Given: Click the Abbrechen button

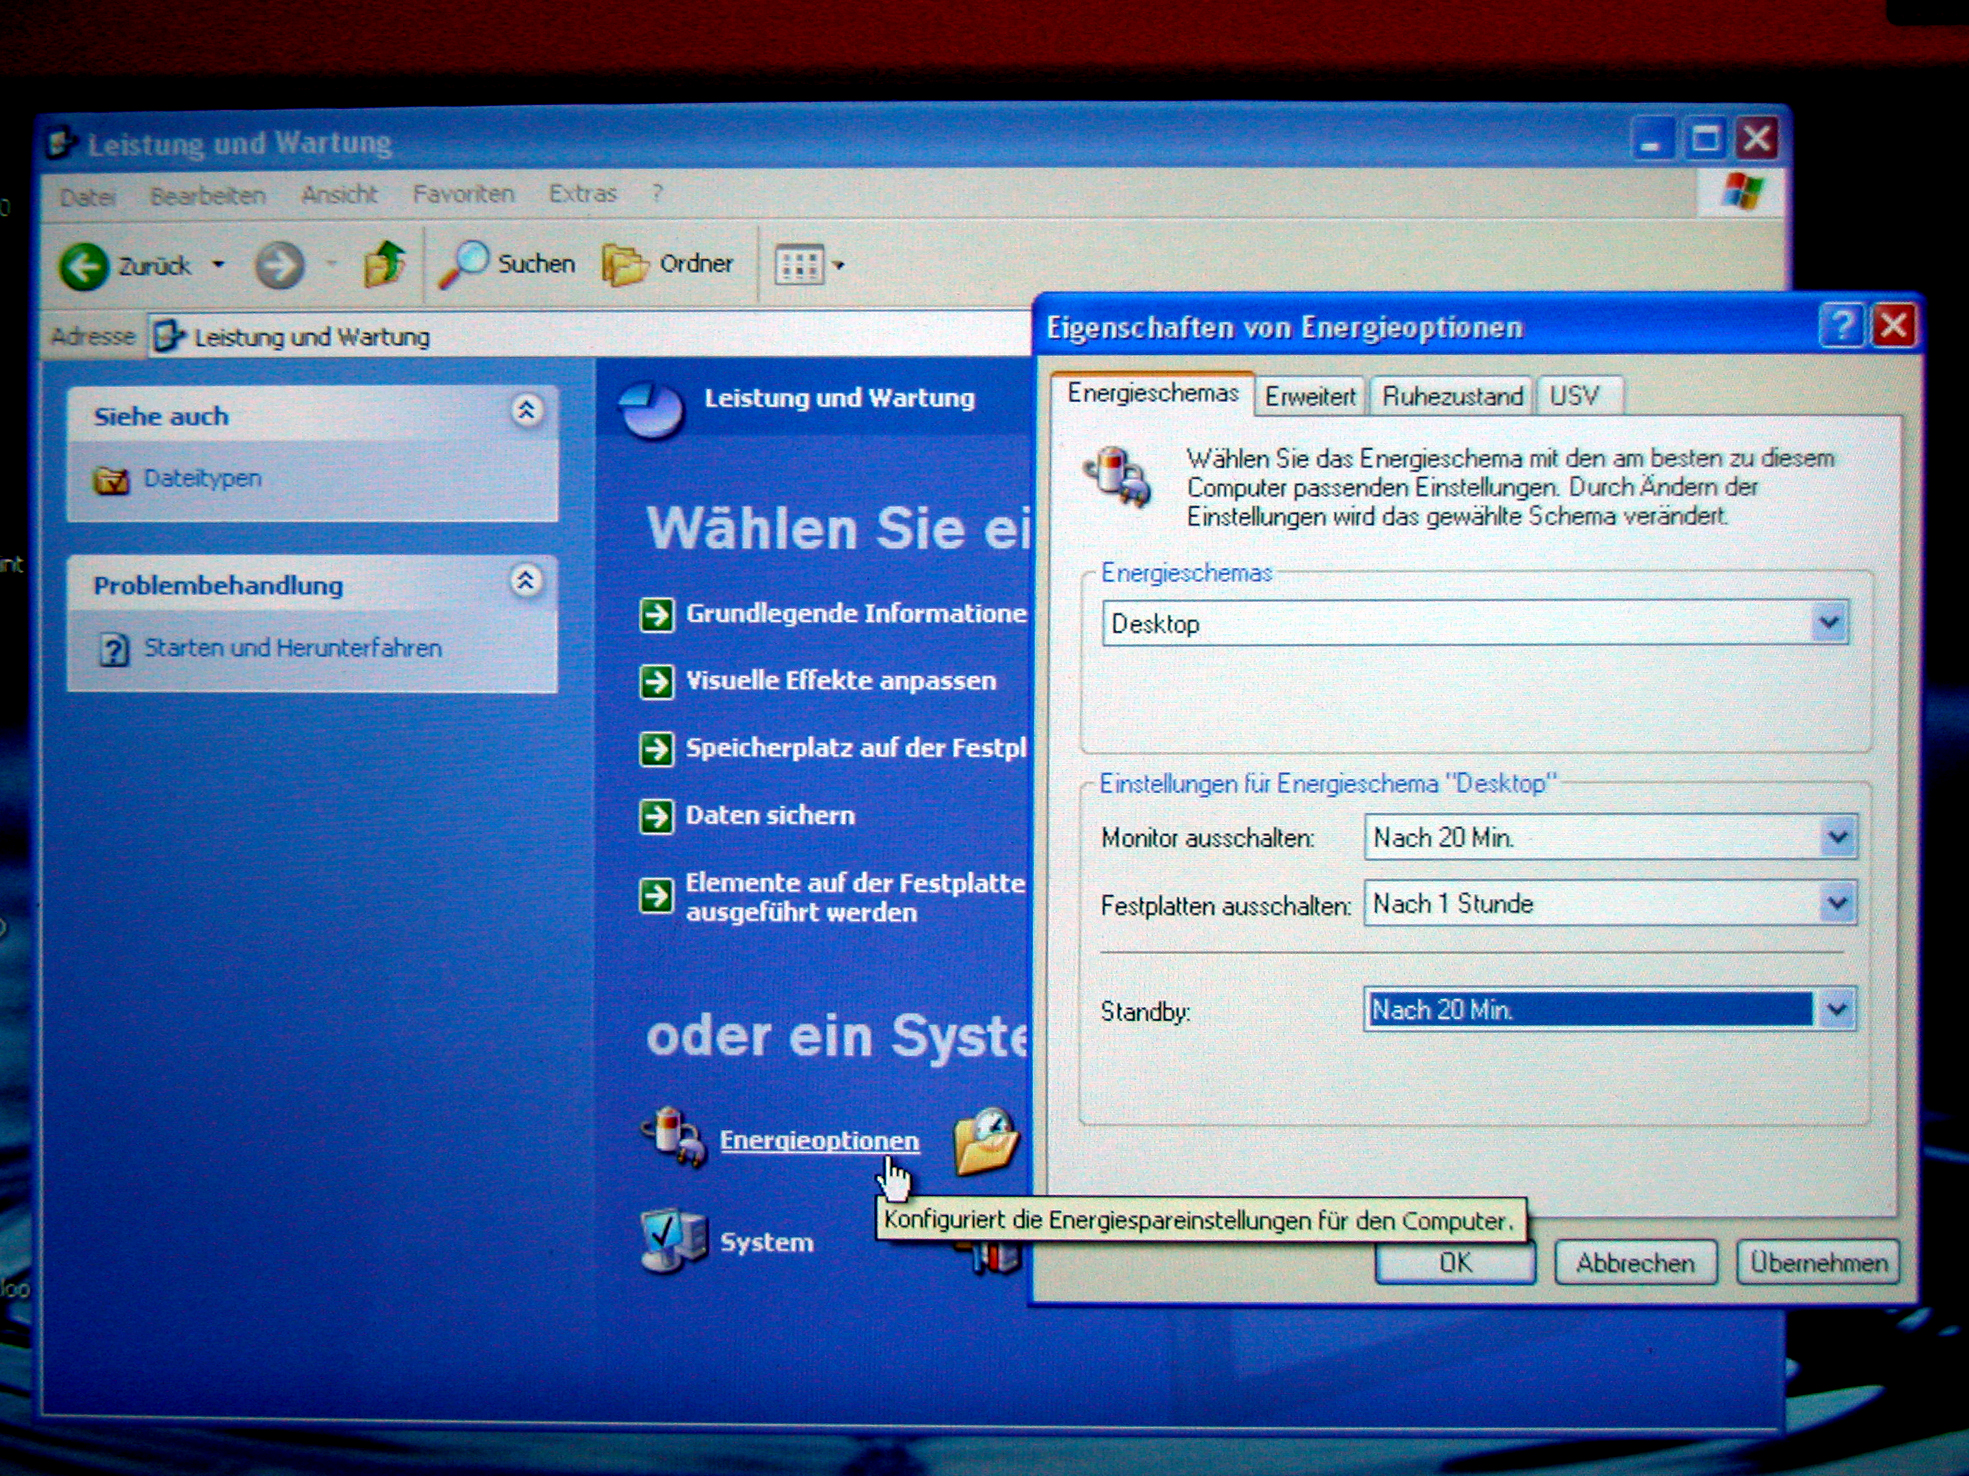Looking at the screenshot, I should pos(1635,1263).
